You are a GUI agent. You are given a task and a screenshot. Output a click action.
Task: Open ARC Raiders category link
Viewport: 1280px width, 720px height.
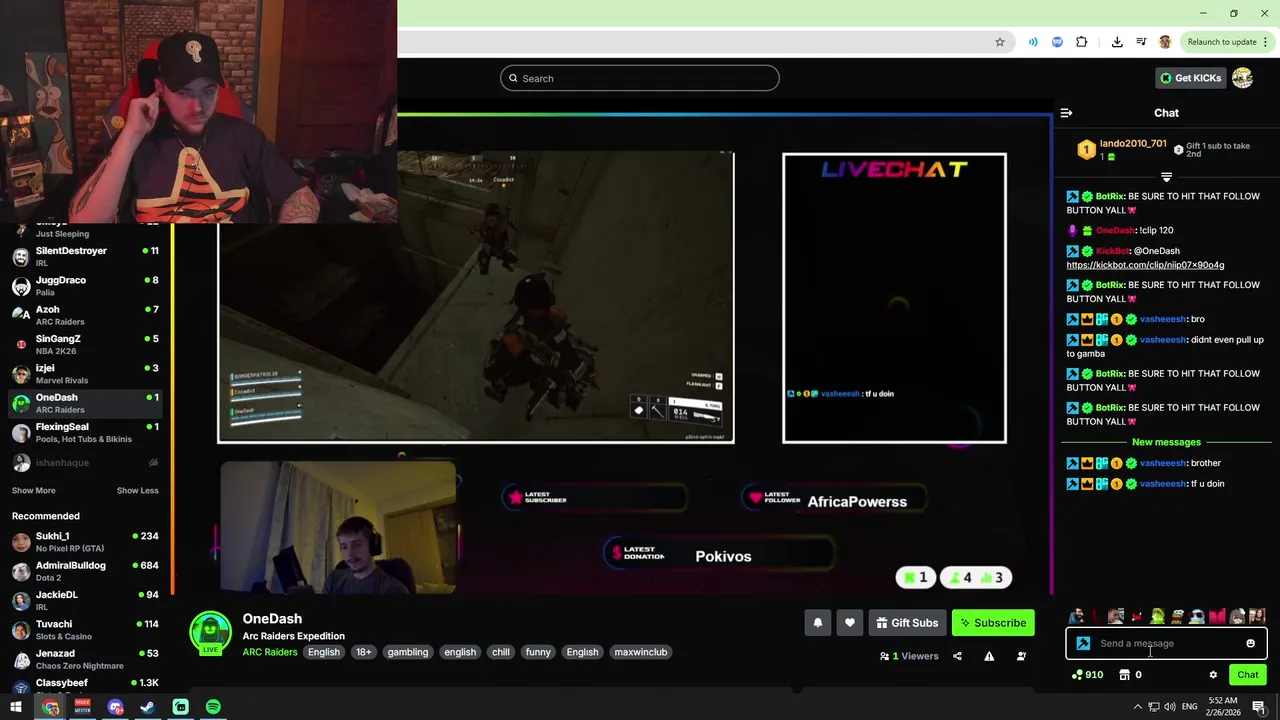270,652
